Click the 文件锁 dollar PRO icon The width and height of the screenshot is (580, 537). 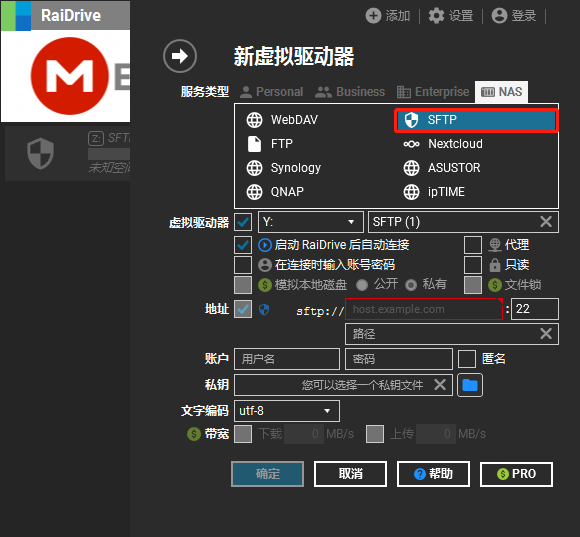coord(495,285)
